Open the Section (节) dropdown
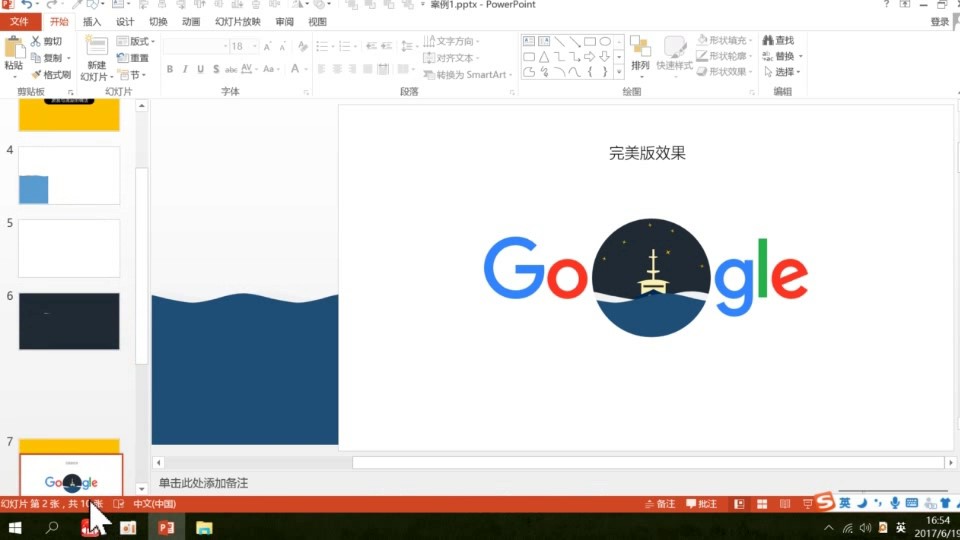The height and width of the screenshot is (540, 960). tap(132, 75)
